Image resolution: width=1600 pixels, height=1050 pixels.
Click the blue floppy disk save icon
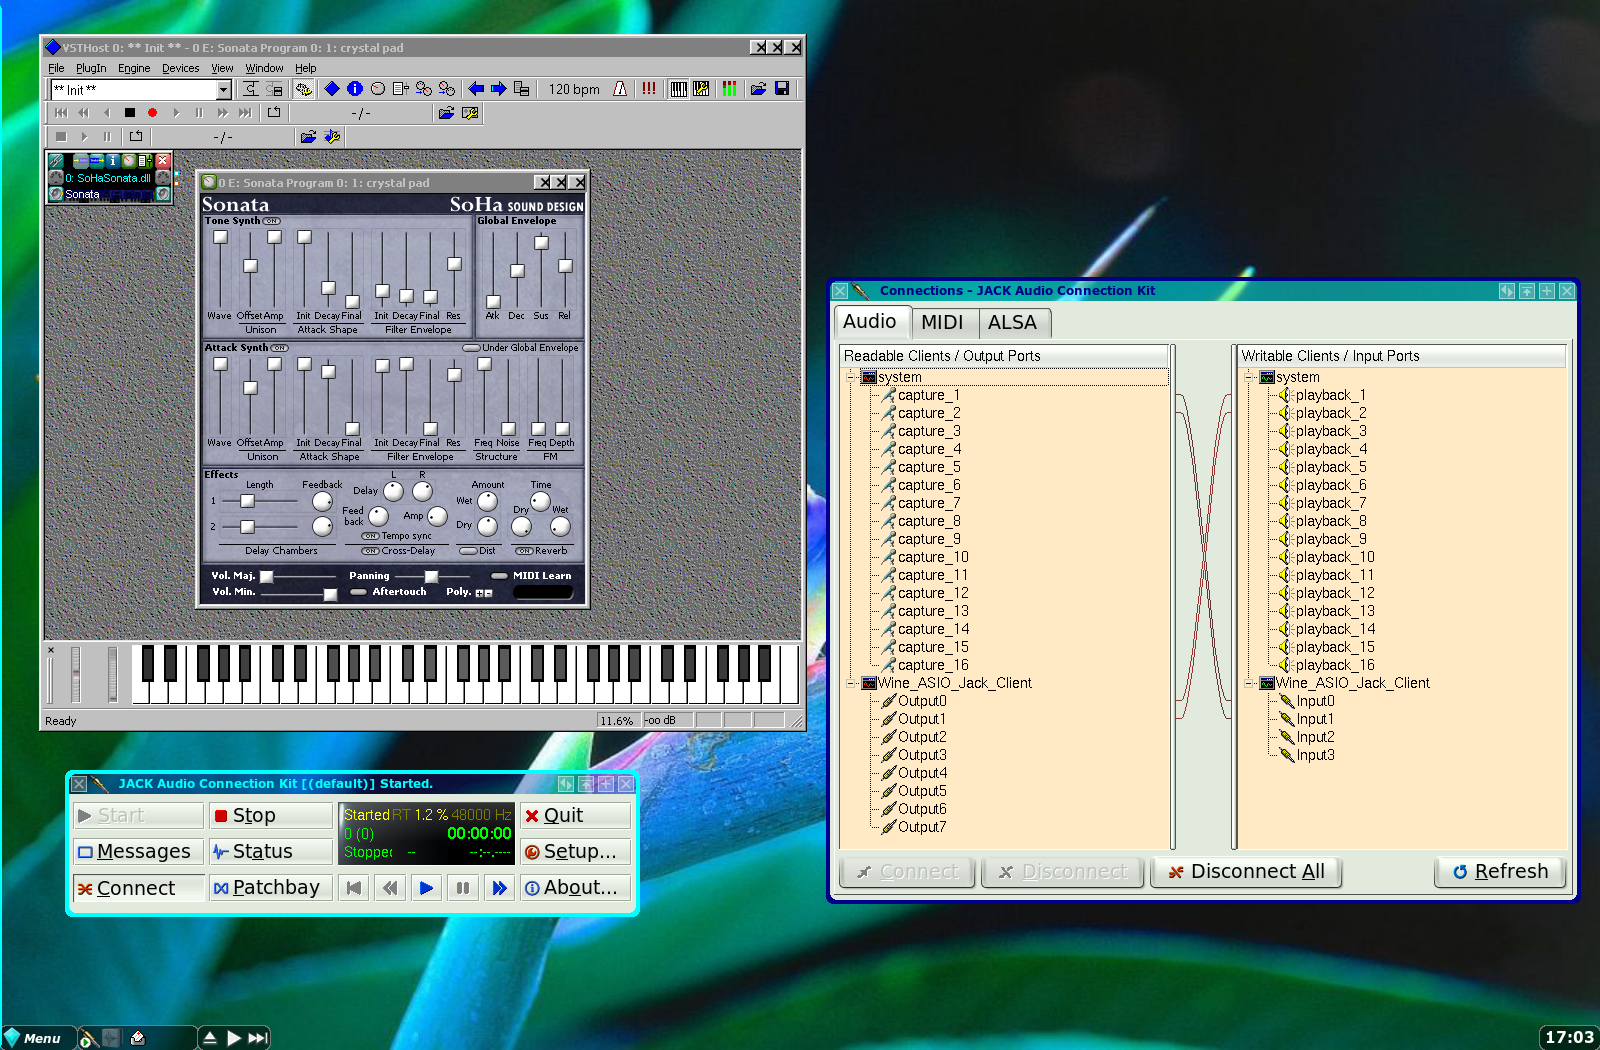(x=782, y=89)
